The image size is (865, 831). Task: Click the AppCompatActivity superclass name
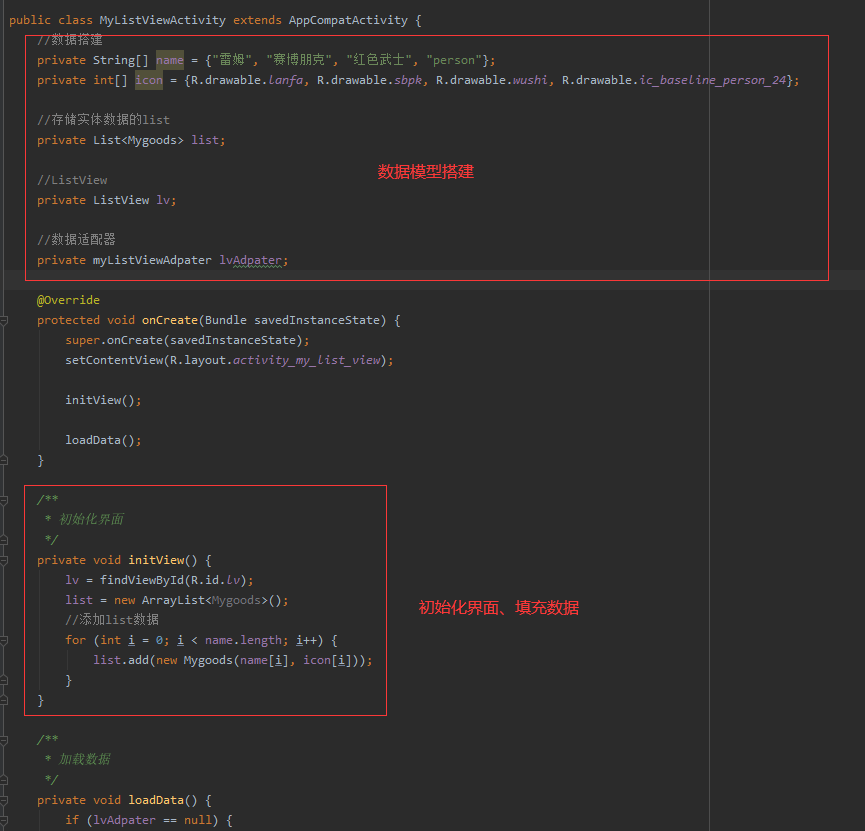tap(348, 20)
